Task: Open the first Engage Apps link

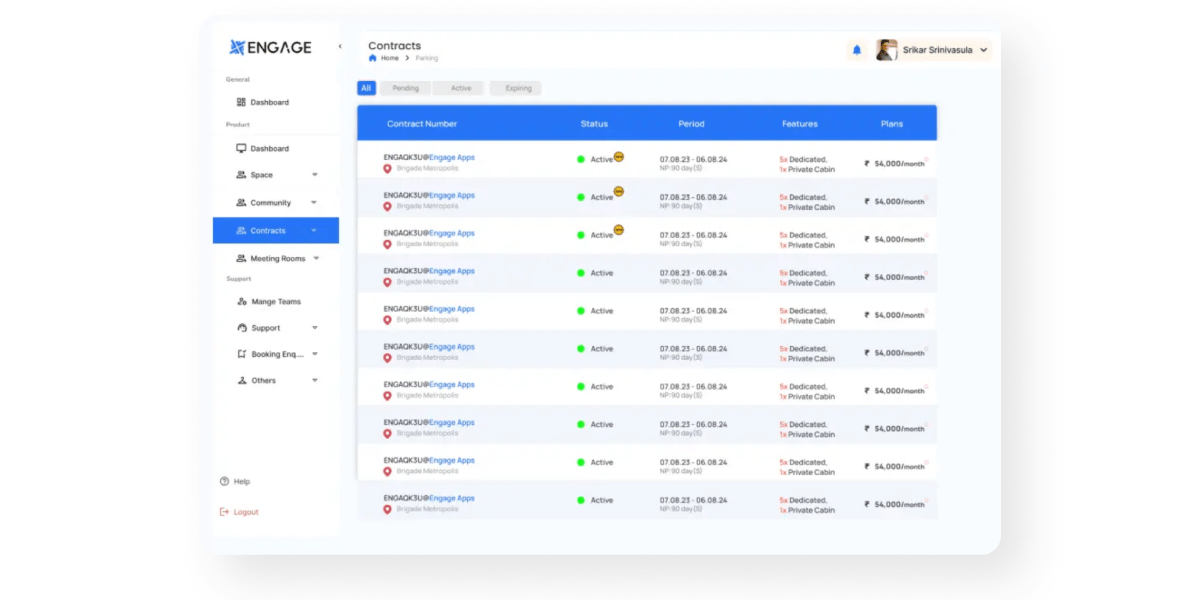Action: [452, 158]
